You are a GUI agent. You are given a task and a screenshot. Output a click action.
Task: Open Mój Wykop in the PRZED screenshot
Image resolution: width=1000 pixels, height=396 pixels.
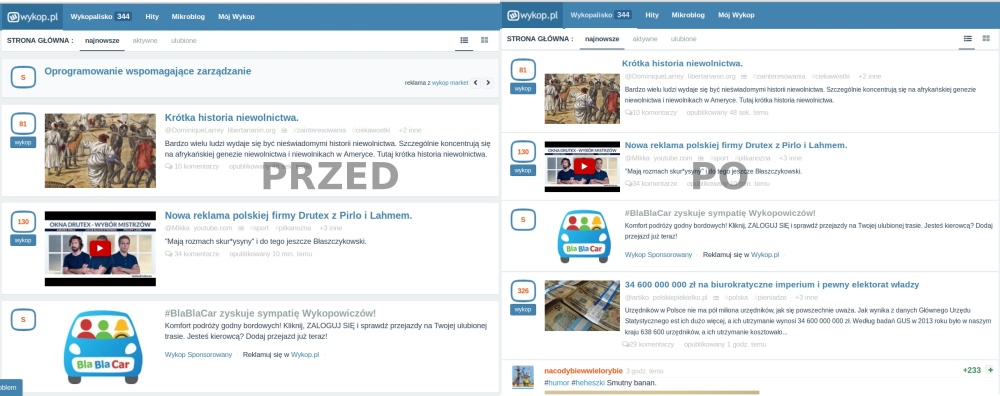pyautogui.click(x=236, y=17)
